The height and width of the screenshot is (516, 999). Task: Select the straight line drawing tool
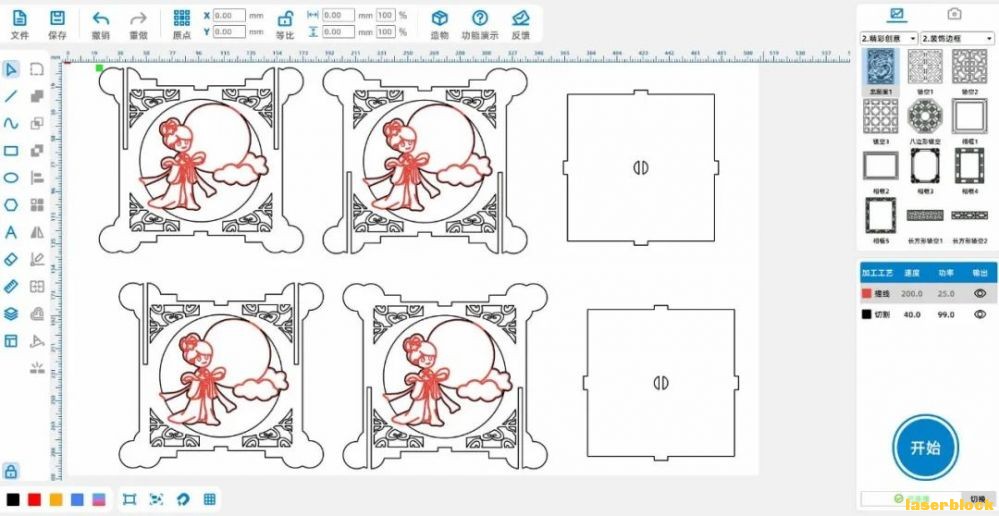11,96
